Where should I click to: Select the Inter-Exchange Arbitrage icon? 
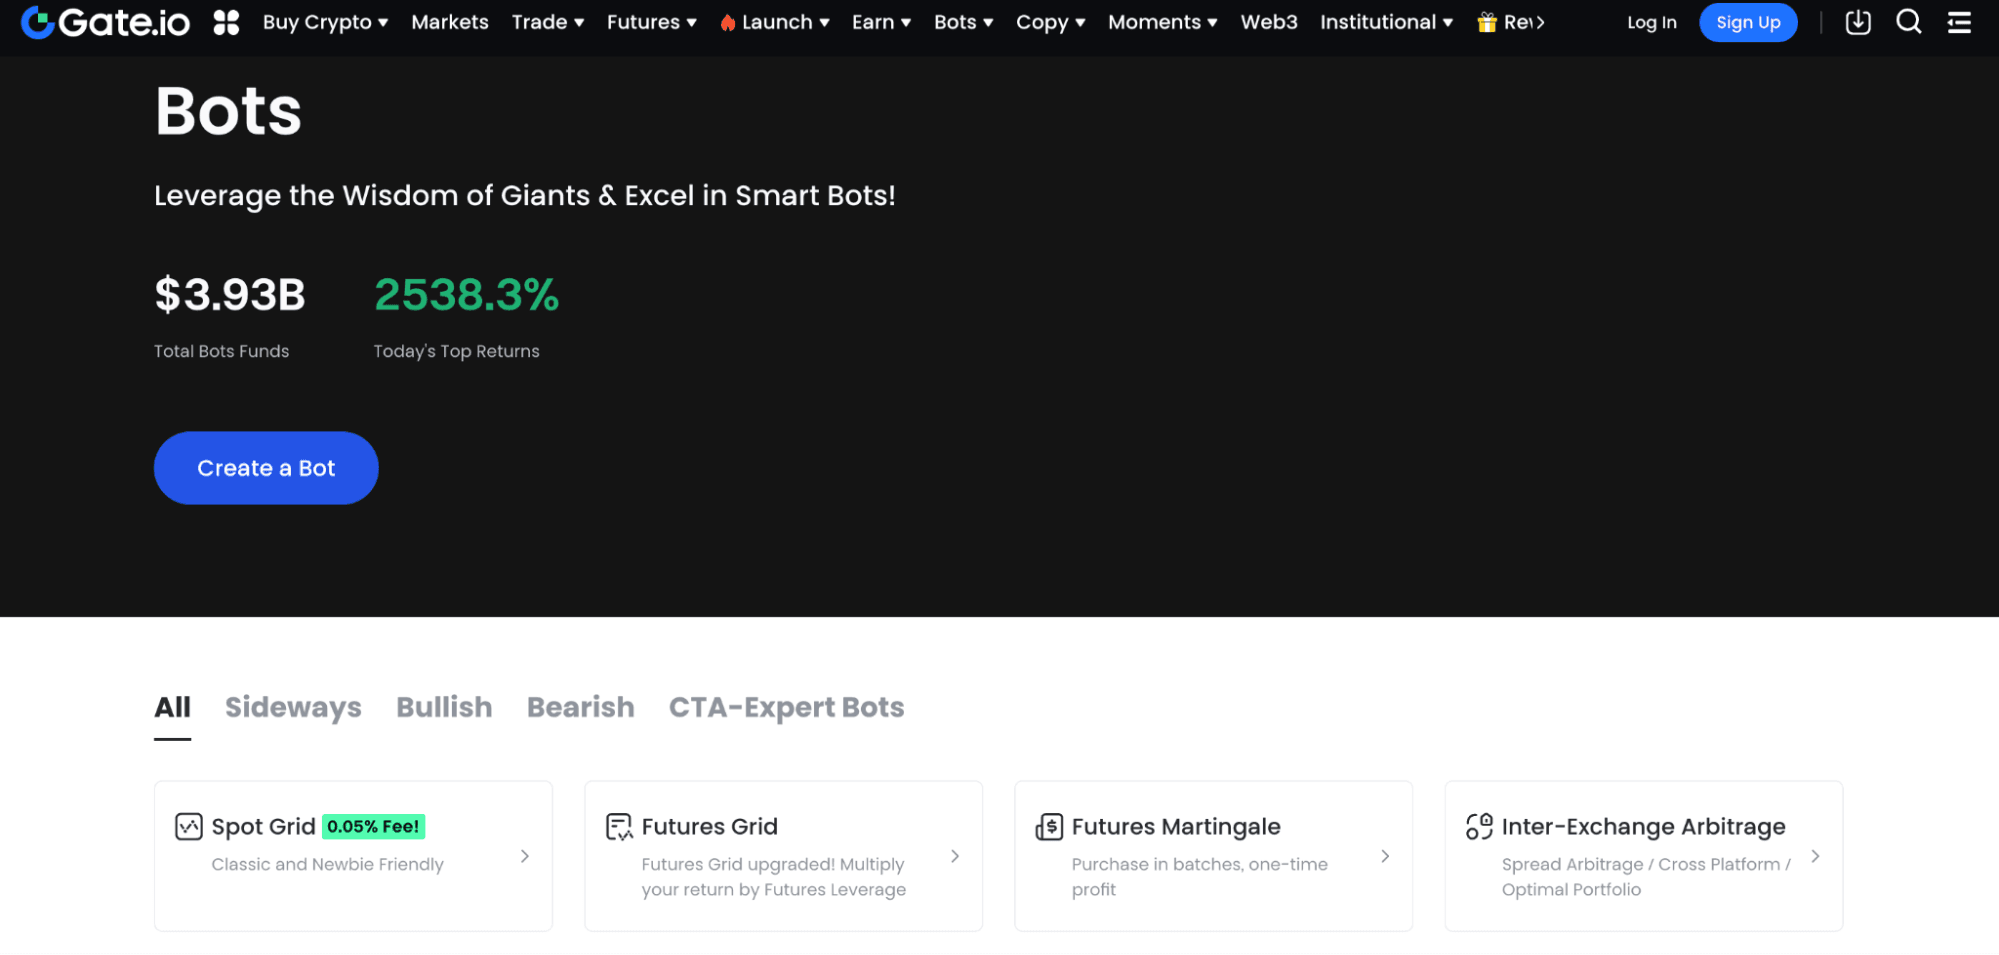tap(1477, 826)
